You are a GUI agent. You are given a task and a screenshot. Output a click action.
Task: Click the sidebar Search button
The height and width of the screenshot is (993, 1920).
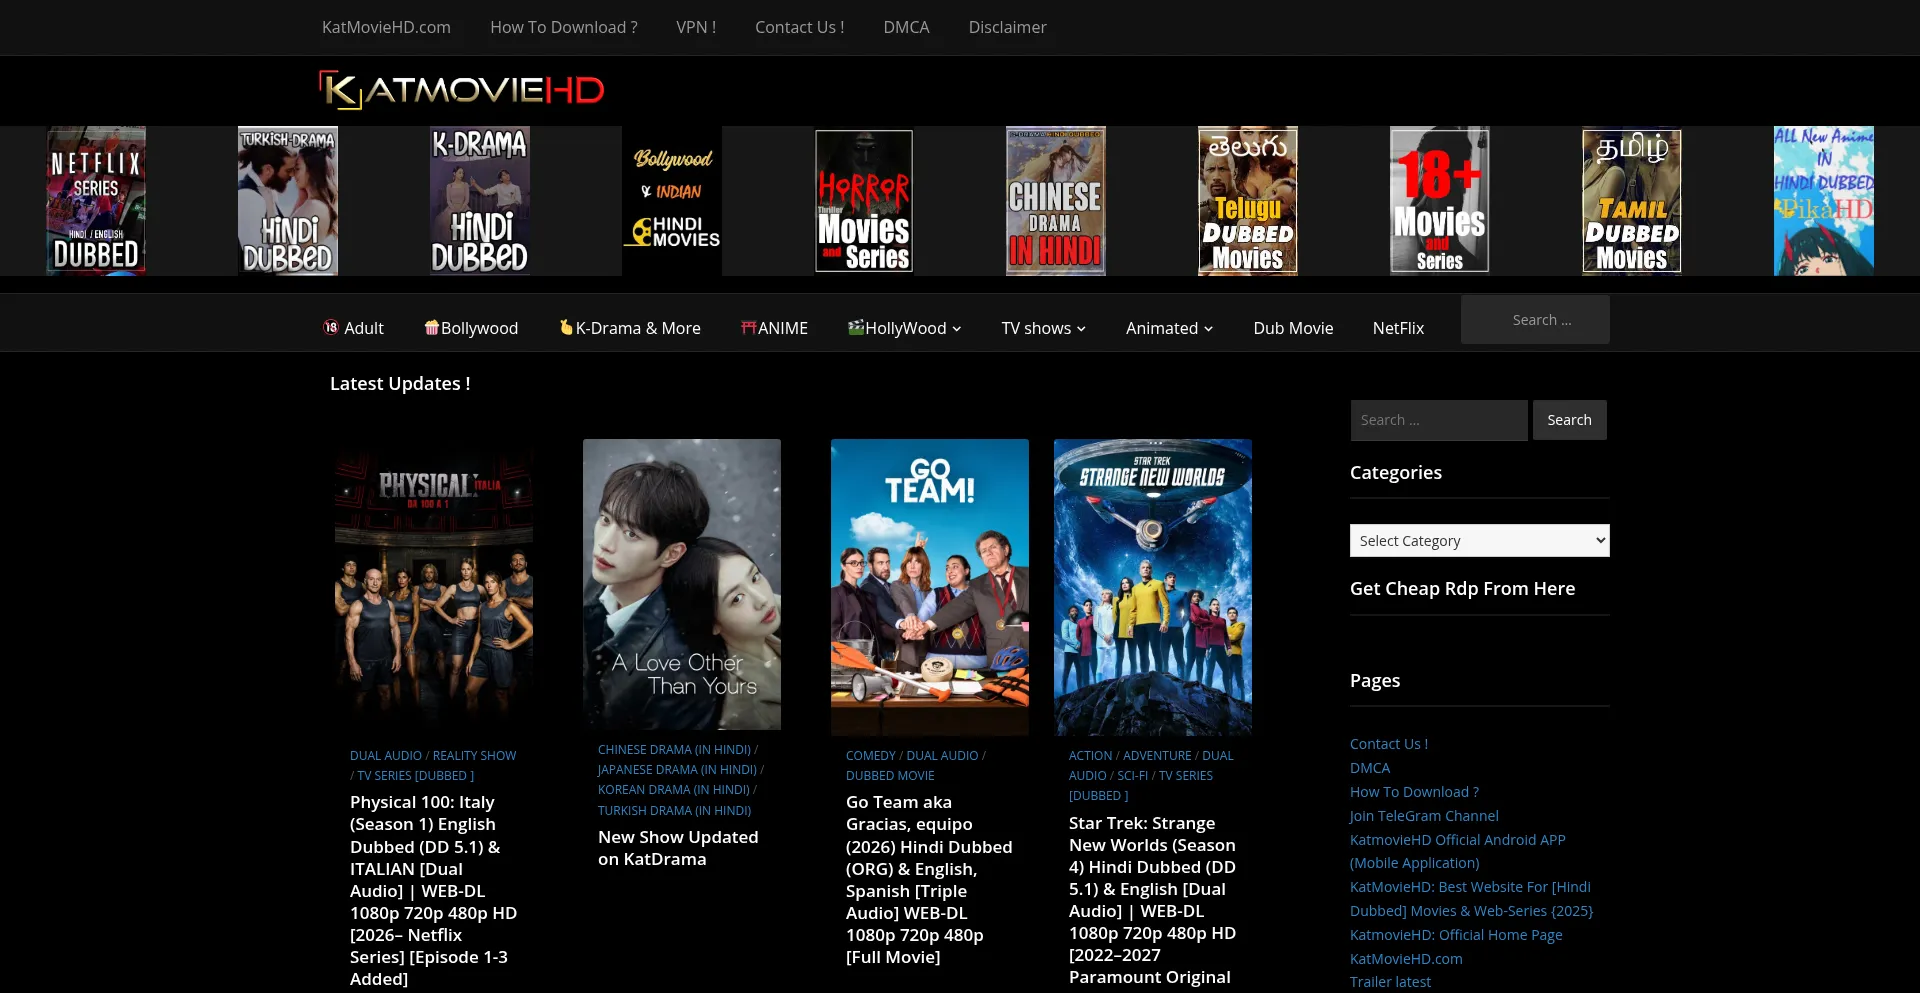[x=1569, y=420]
